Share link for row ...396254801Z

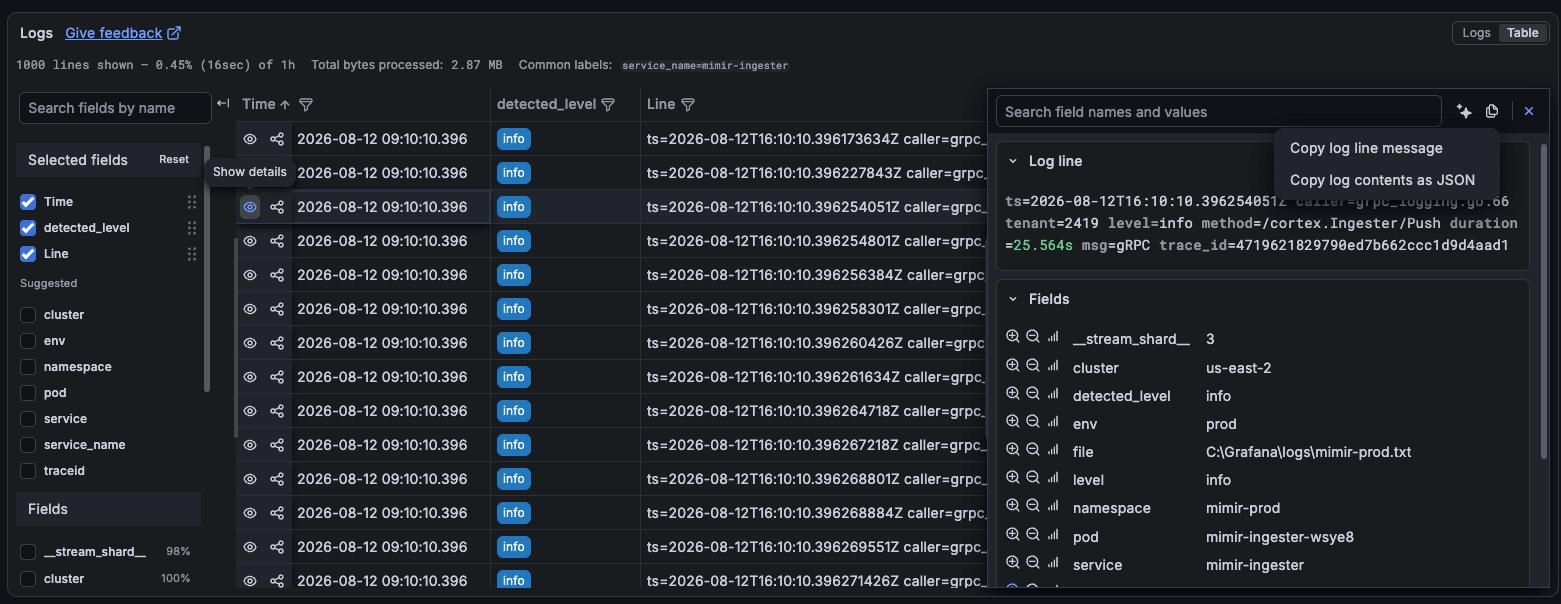coord(277,241)
